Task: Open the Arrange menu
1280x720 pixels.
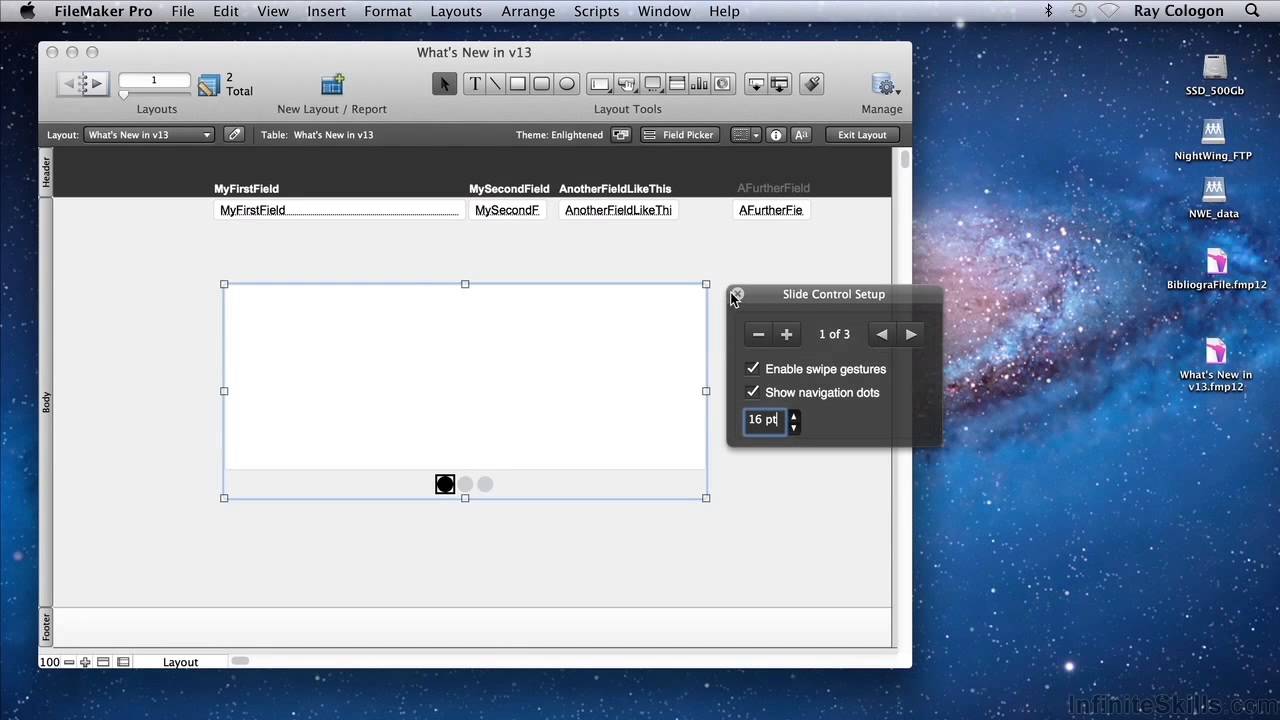Action: (528, 11)
